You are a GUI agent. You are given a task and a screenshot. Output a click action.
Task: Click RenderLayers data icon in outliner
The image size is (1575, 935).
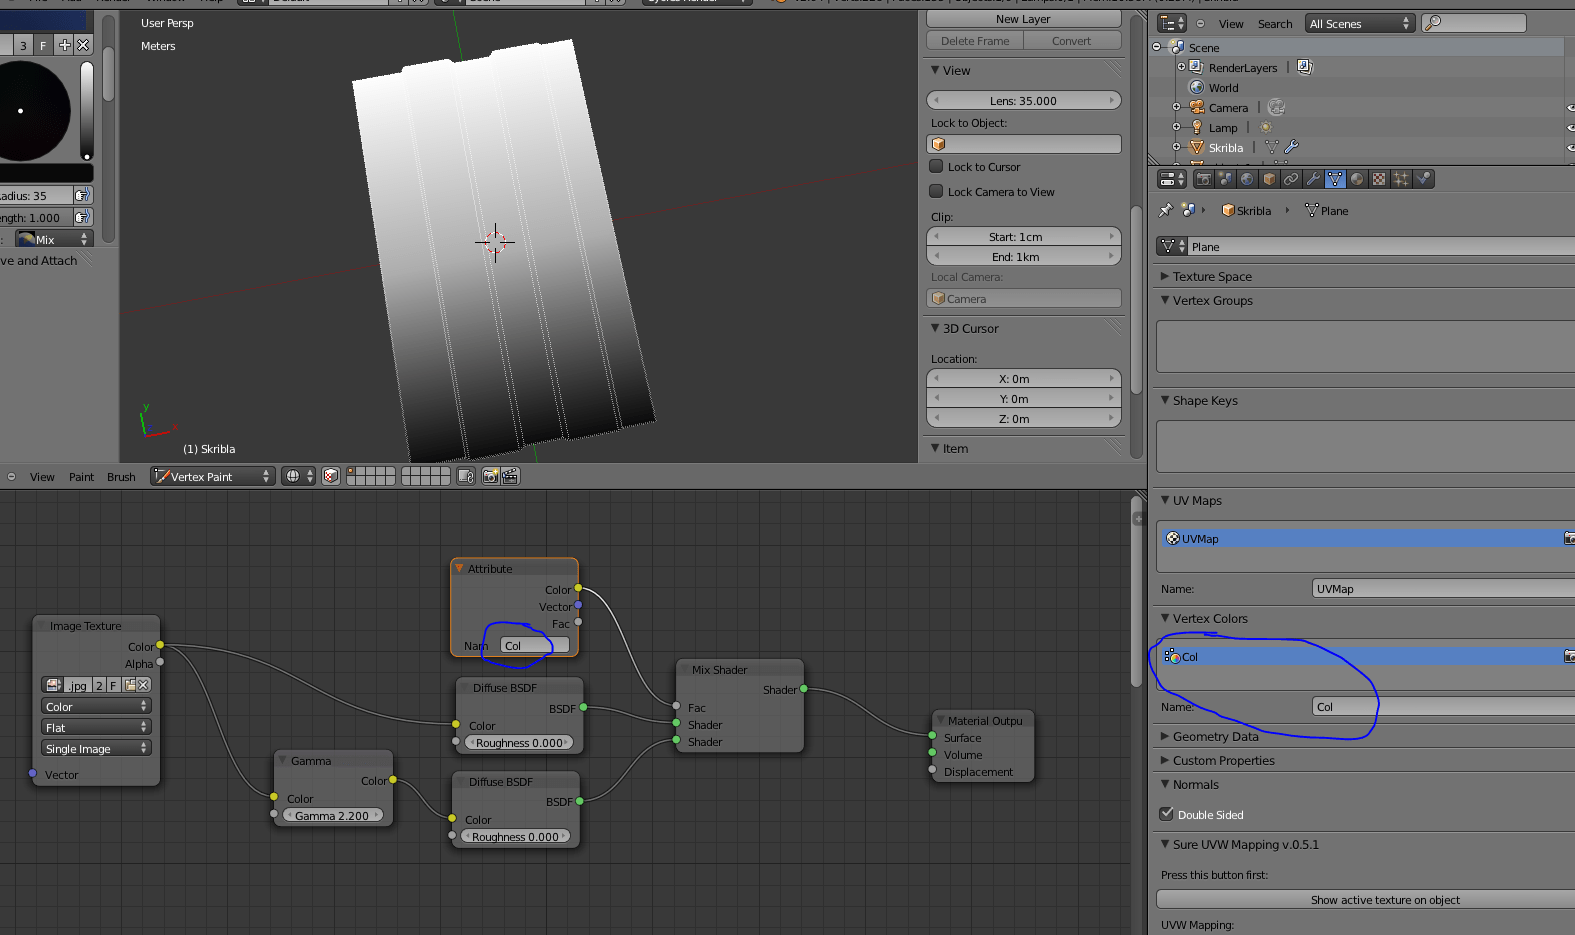point(1304,67)
